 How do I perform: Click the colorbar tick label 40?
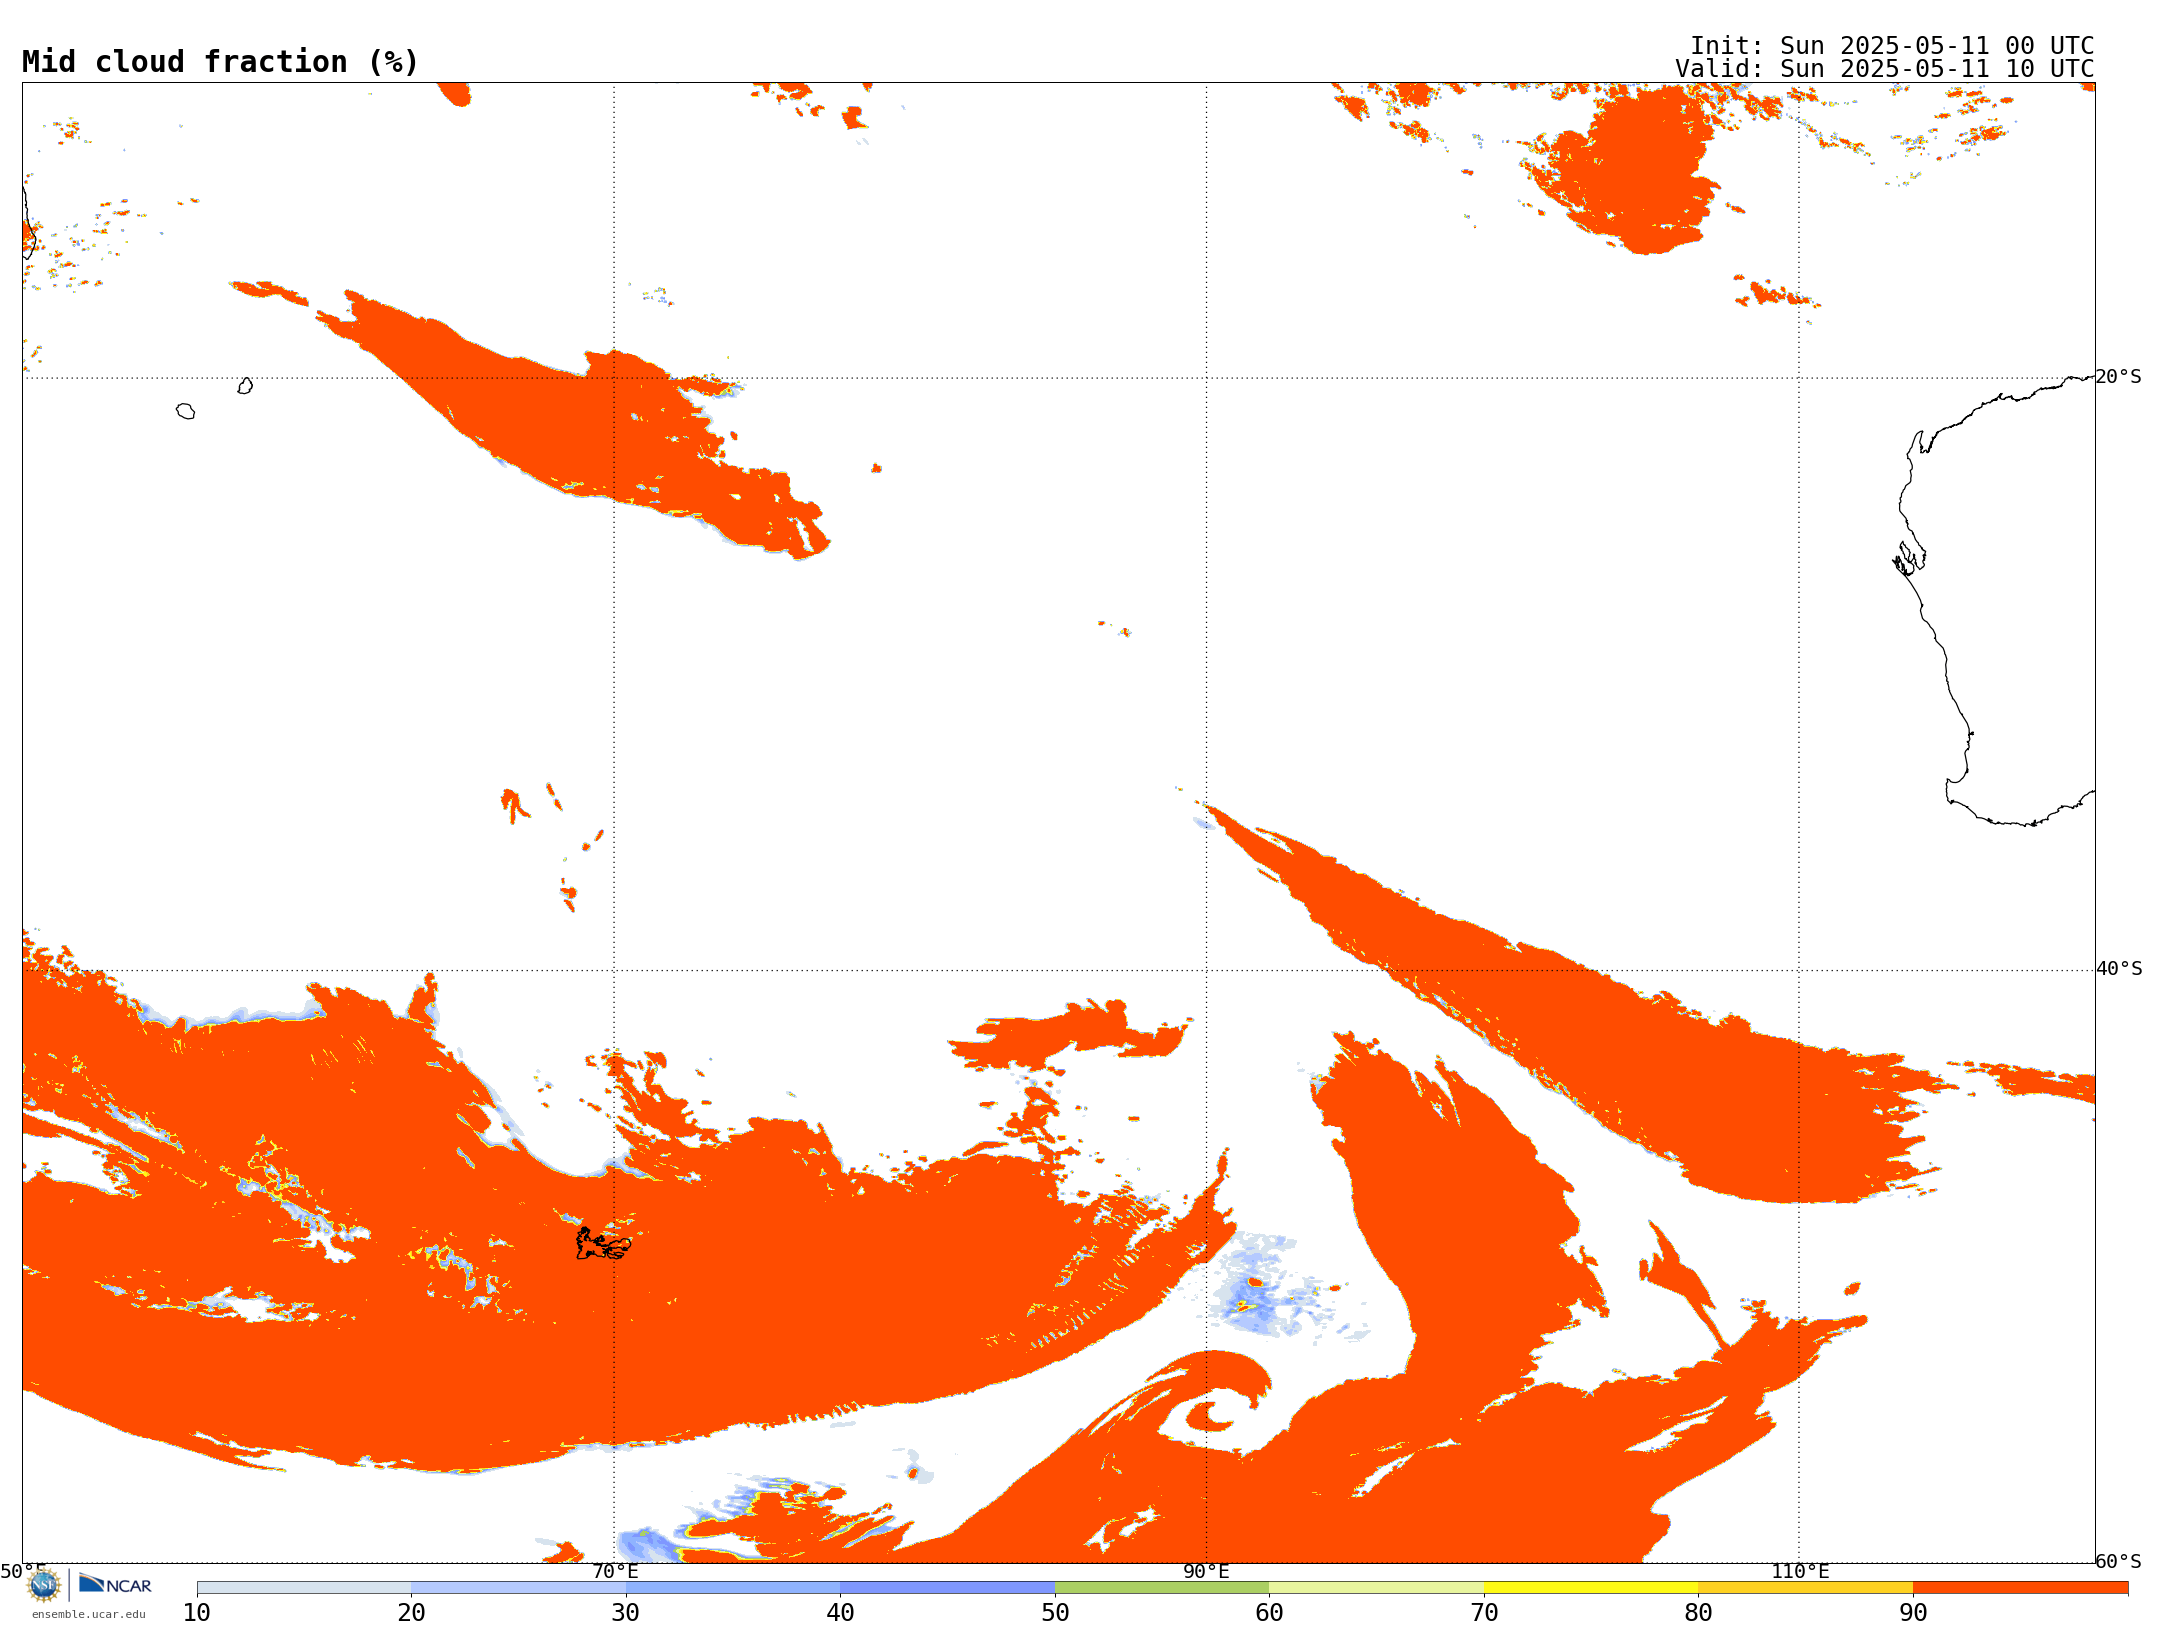pos(840,1613)
